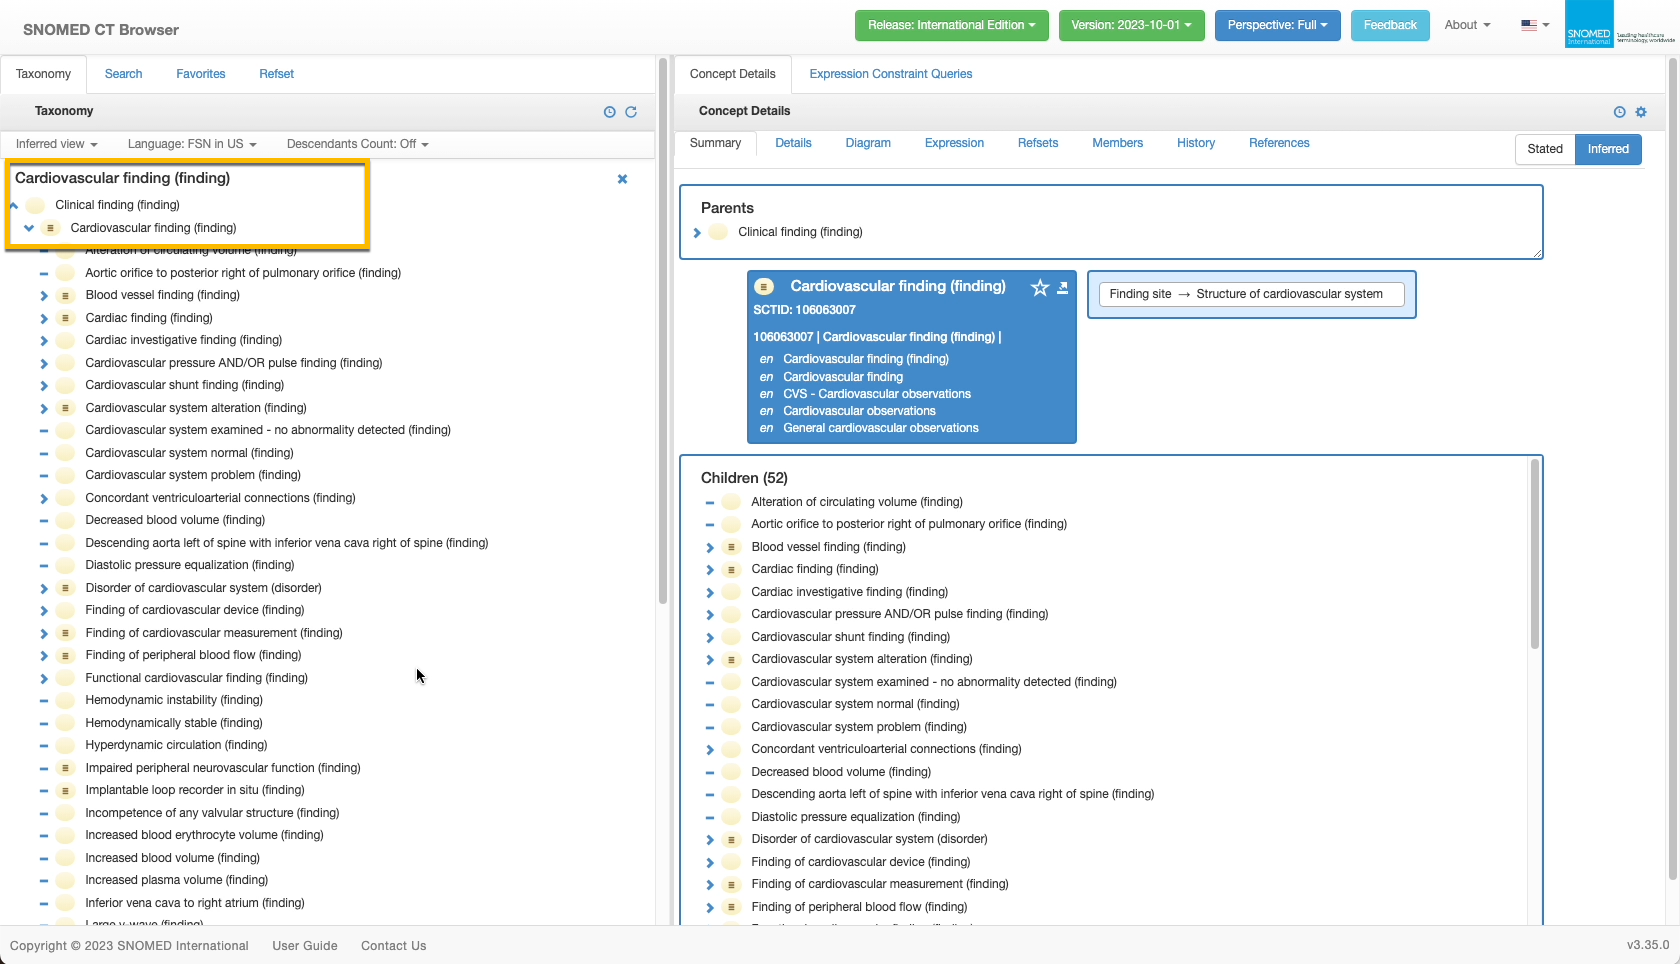Click the taxonomy panel scrollbar

[662, 330]
